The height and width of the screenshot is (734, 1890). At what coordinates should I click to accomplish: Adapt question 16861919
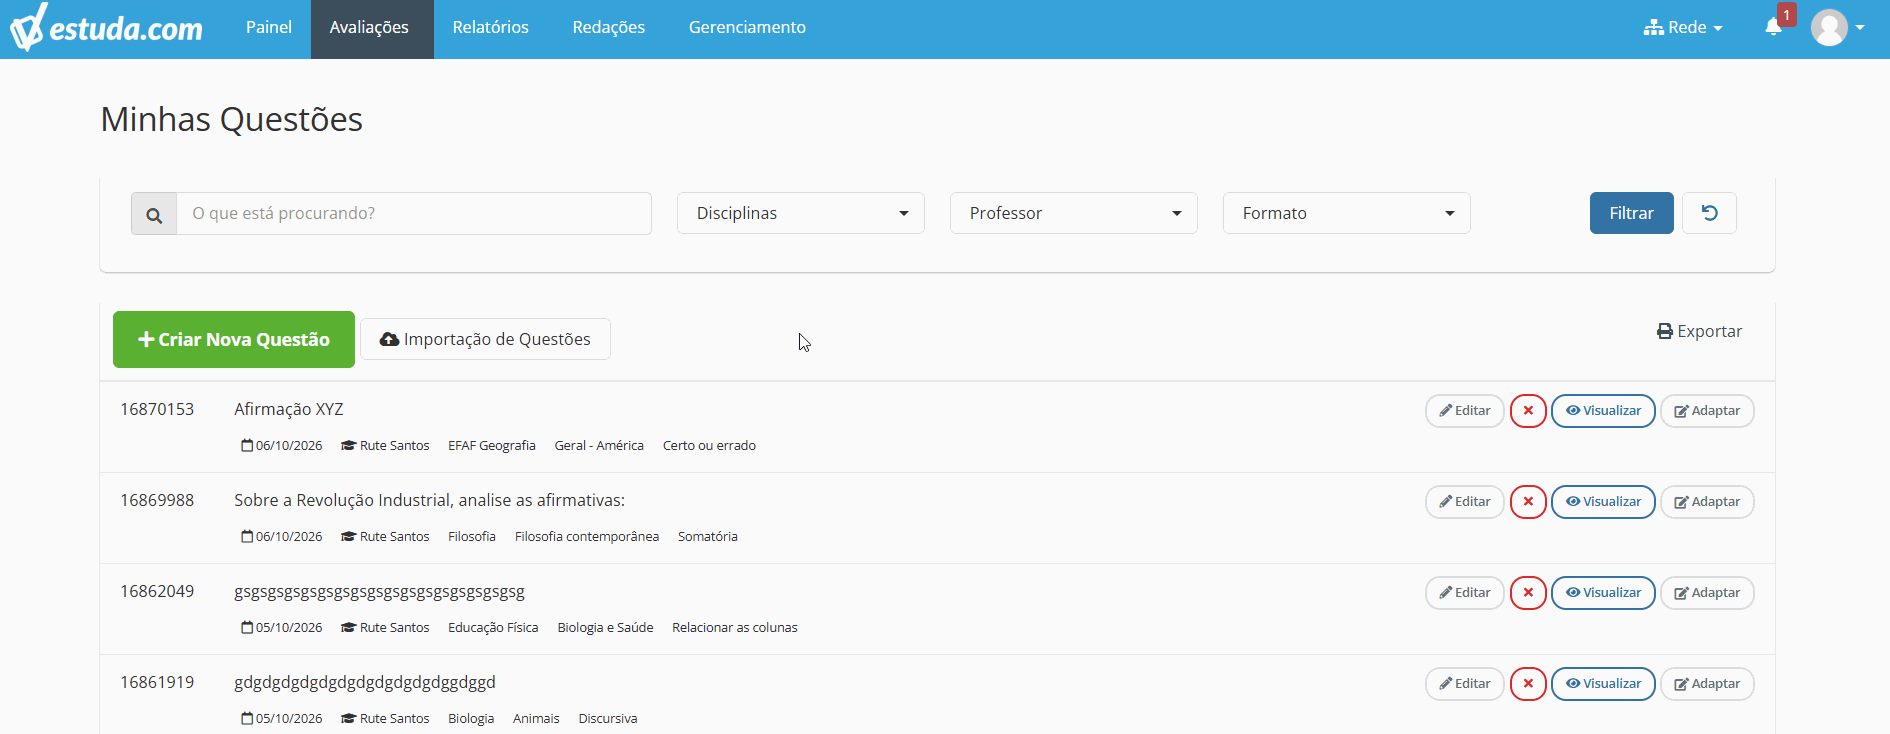1708,684
